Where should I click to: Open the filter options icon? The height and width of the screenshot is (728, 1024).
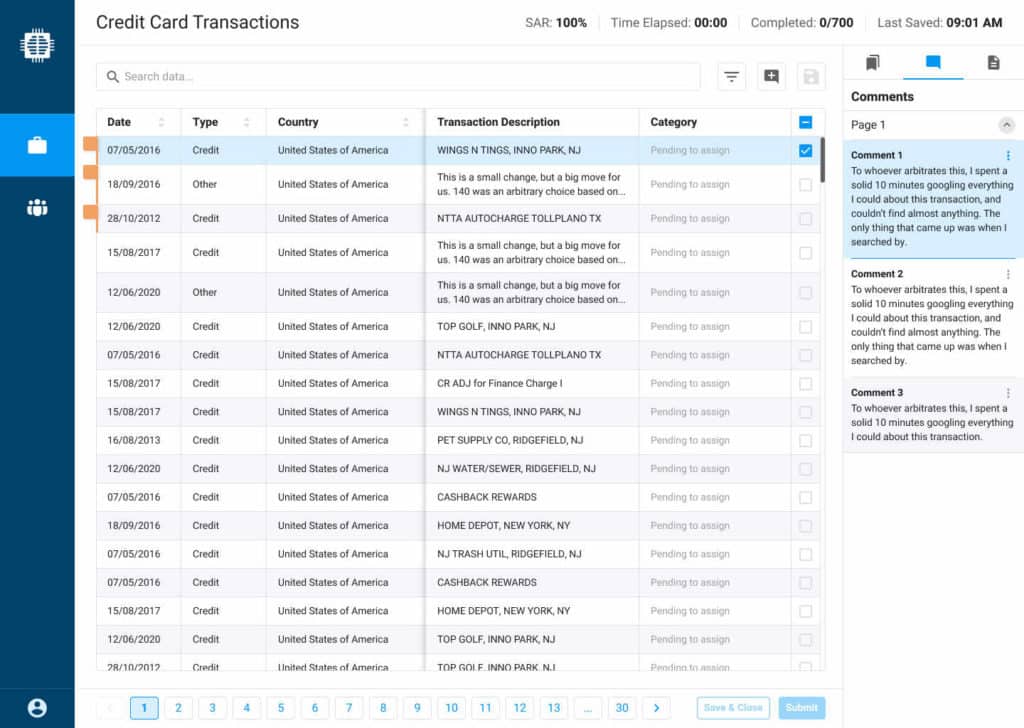[x=732, y=77]
